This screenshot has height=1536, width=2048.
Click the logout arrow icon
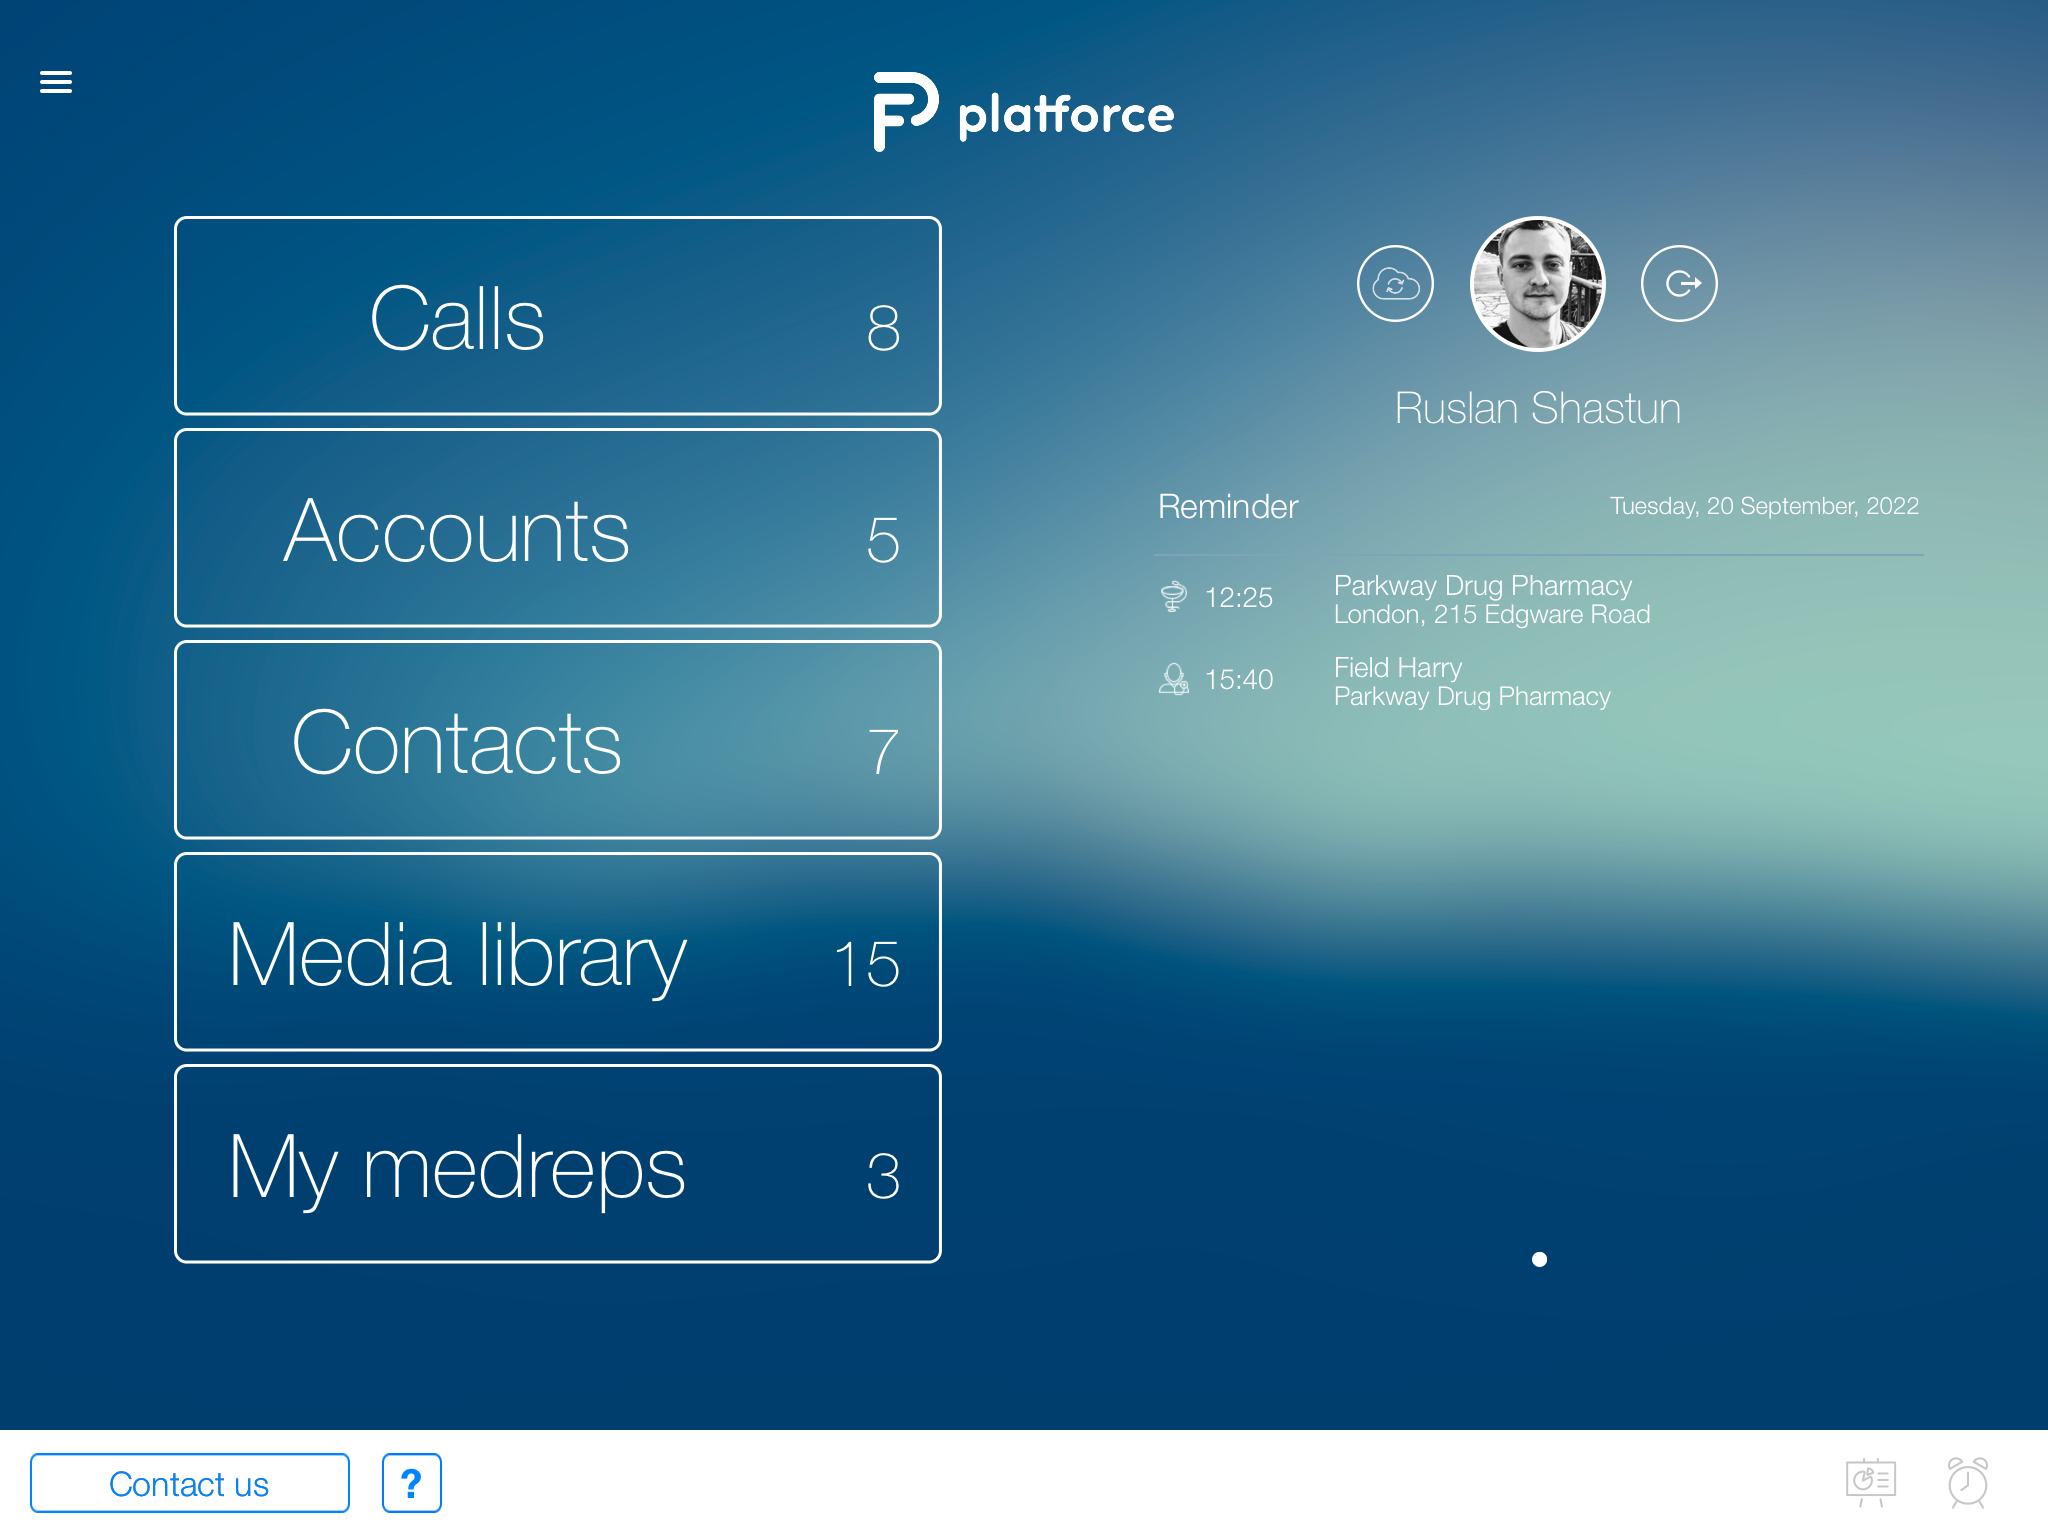coord(1679,284)
